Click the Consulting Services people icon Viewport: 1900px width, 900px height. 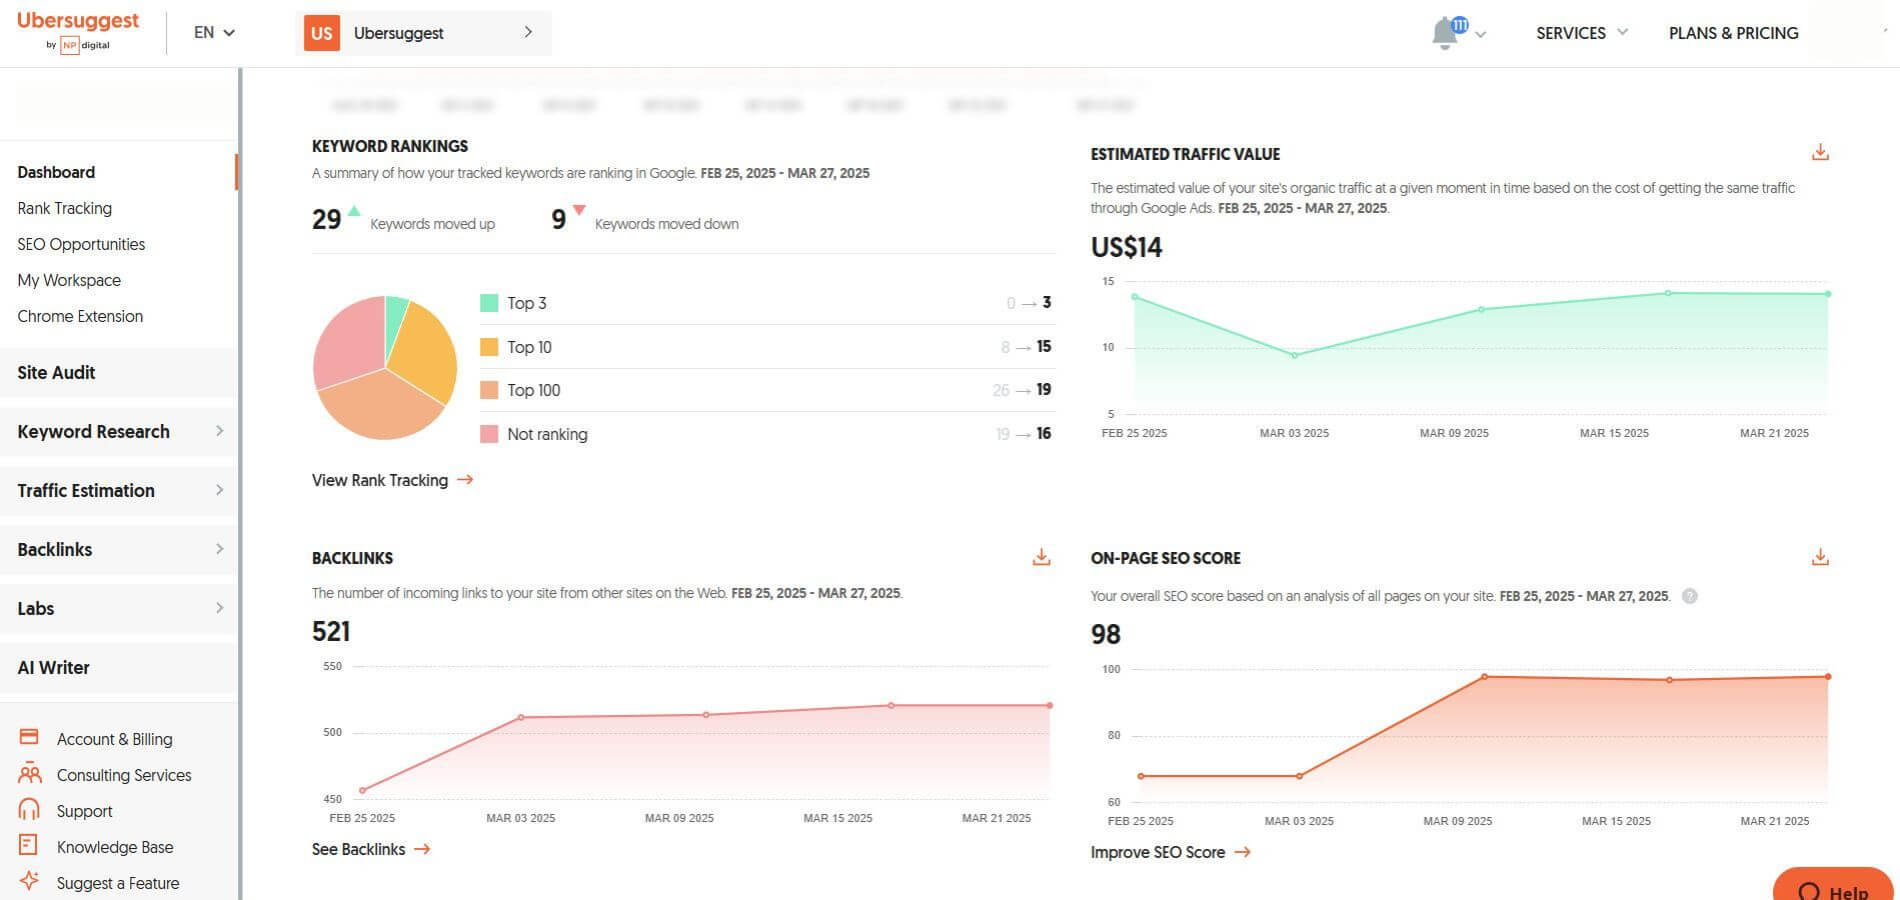coord(30,773)
